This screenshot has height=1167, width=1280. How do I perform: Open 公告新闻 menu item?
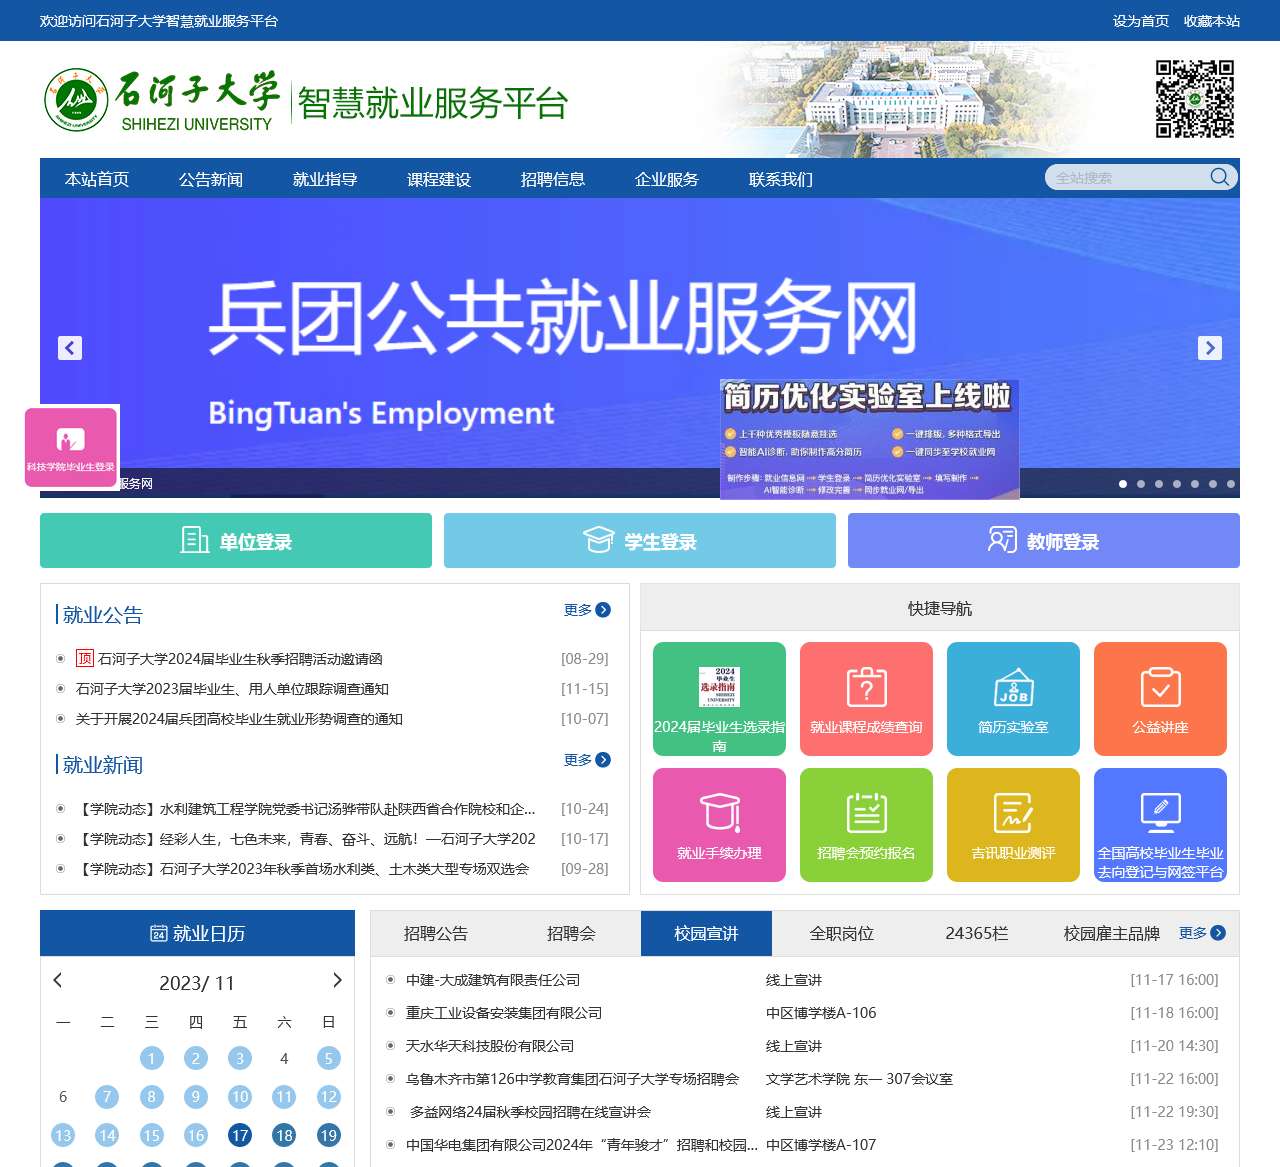tap(211, 179)
